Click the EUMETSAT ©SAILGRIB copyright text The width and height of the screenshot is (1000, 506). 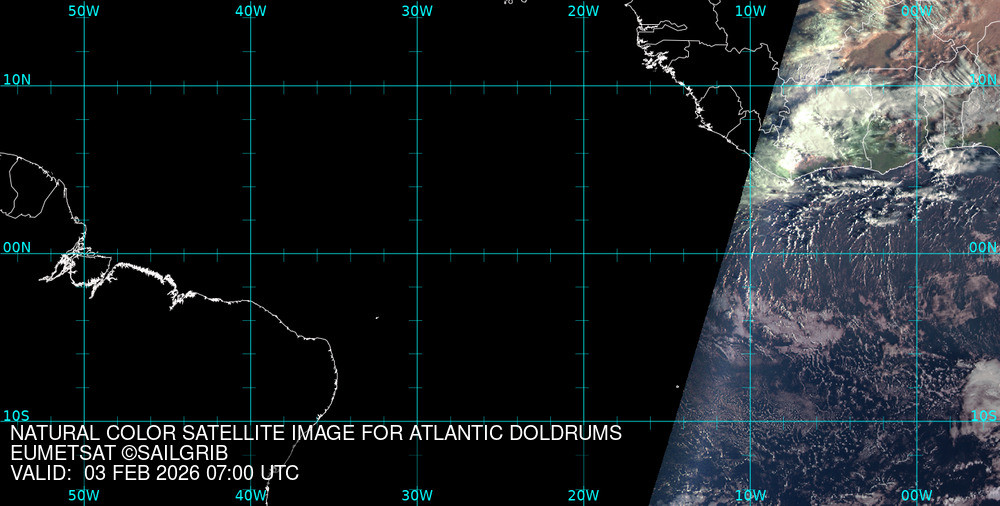point(120,454)
